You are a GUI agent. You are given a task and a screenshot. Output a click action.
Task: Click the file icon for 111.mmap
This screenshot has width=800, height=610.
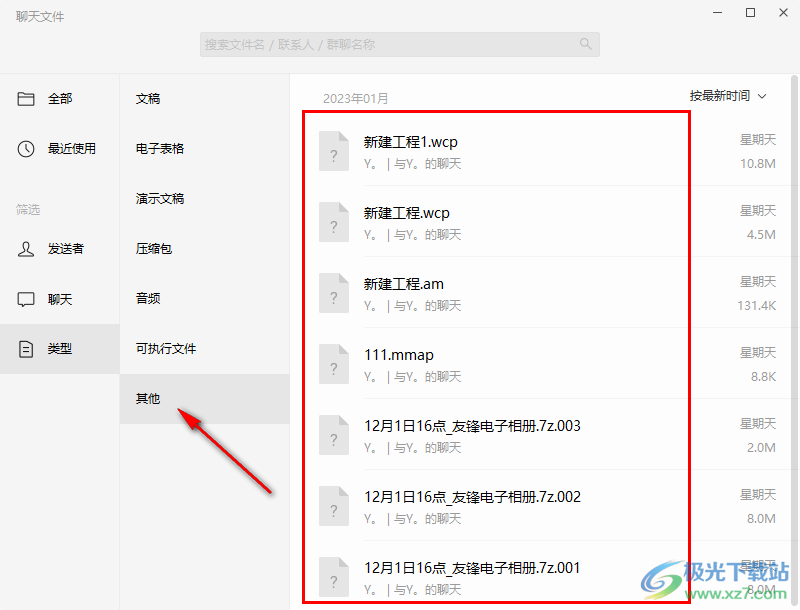(333, 364)
